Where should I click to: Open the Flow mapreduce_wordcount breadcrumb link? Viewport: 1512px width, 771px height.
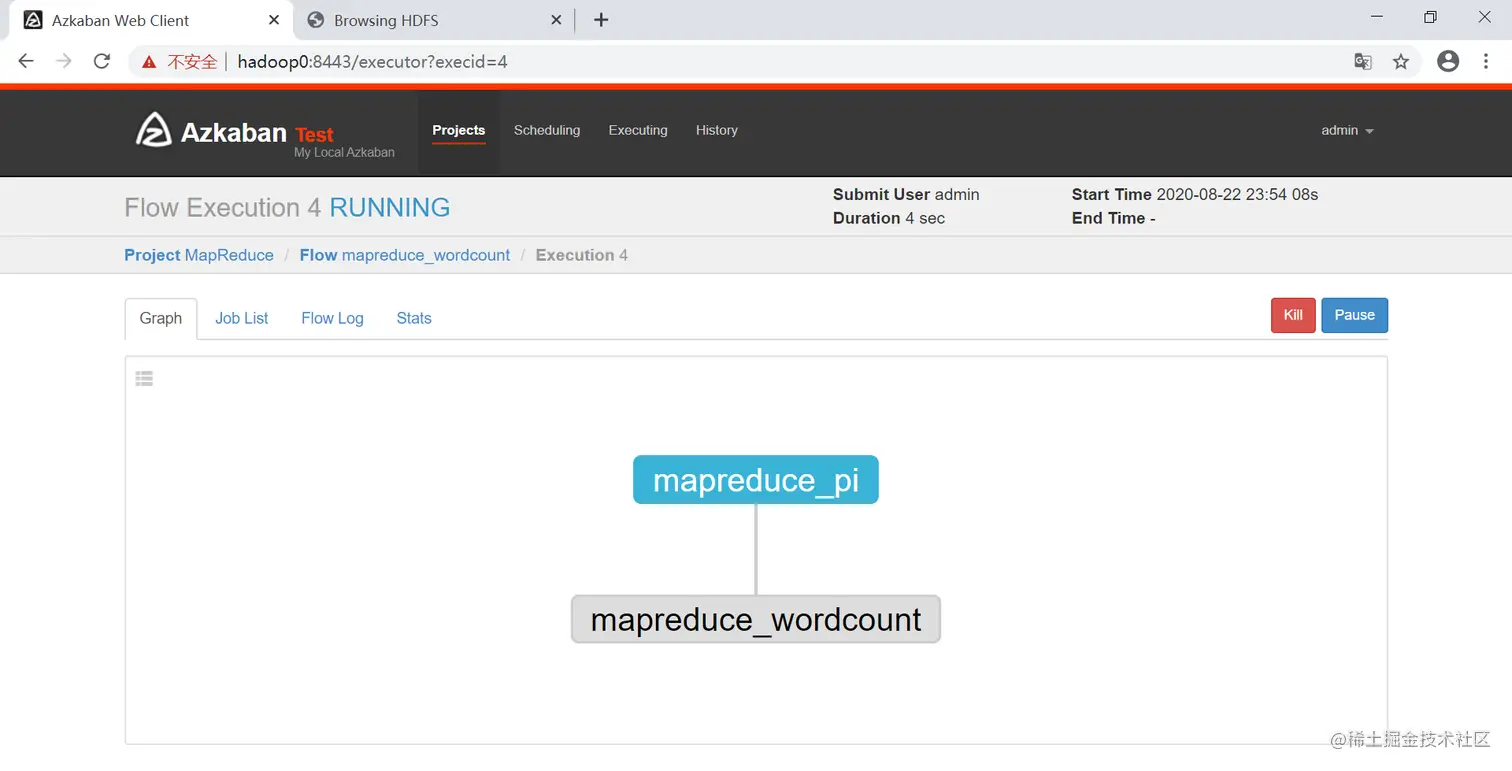click(x=405, y=255)
